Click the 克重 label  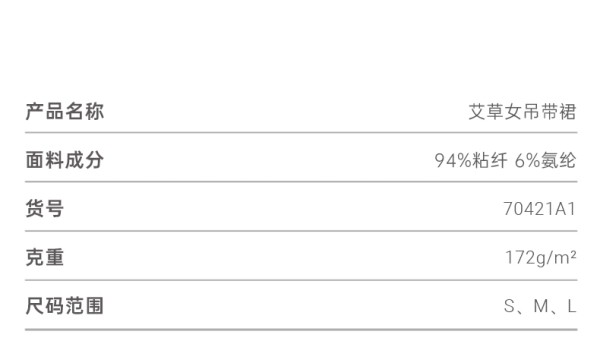point(45,257)
